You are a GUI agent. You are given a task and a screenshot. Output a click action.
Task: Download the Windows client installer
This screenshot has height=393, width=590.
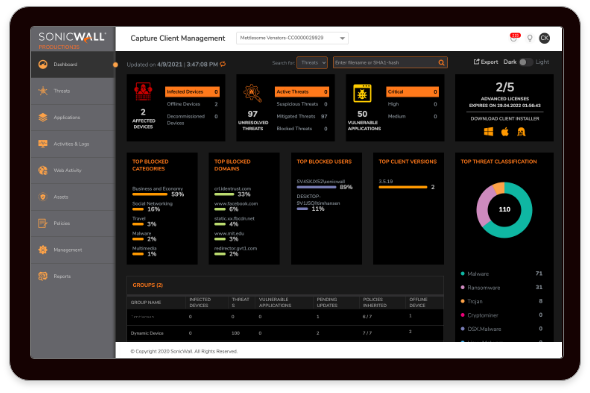(x=488, y=132)
